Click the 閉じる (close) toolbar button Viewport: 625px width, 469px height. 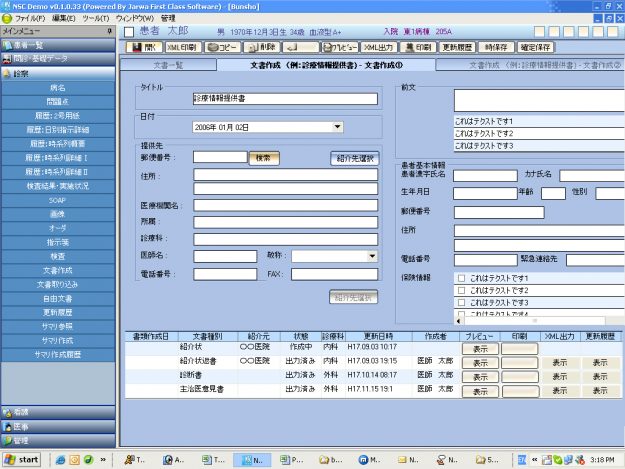coord(144,47)
